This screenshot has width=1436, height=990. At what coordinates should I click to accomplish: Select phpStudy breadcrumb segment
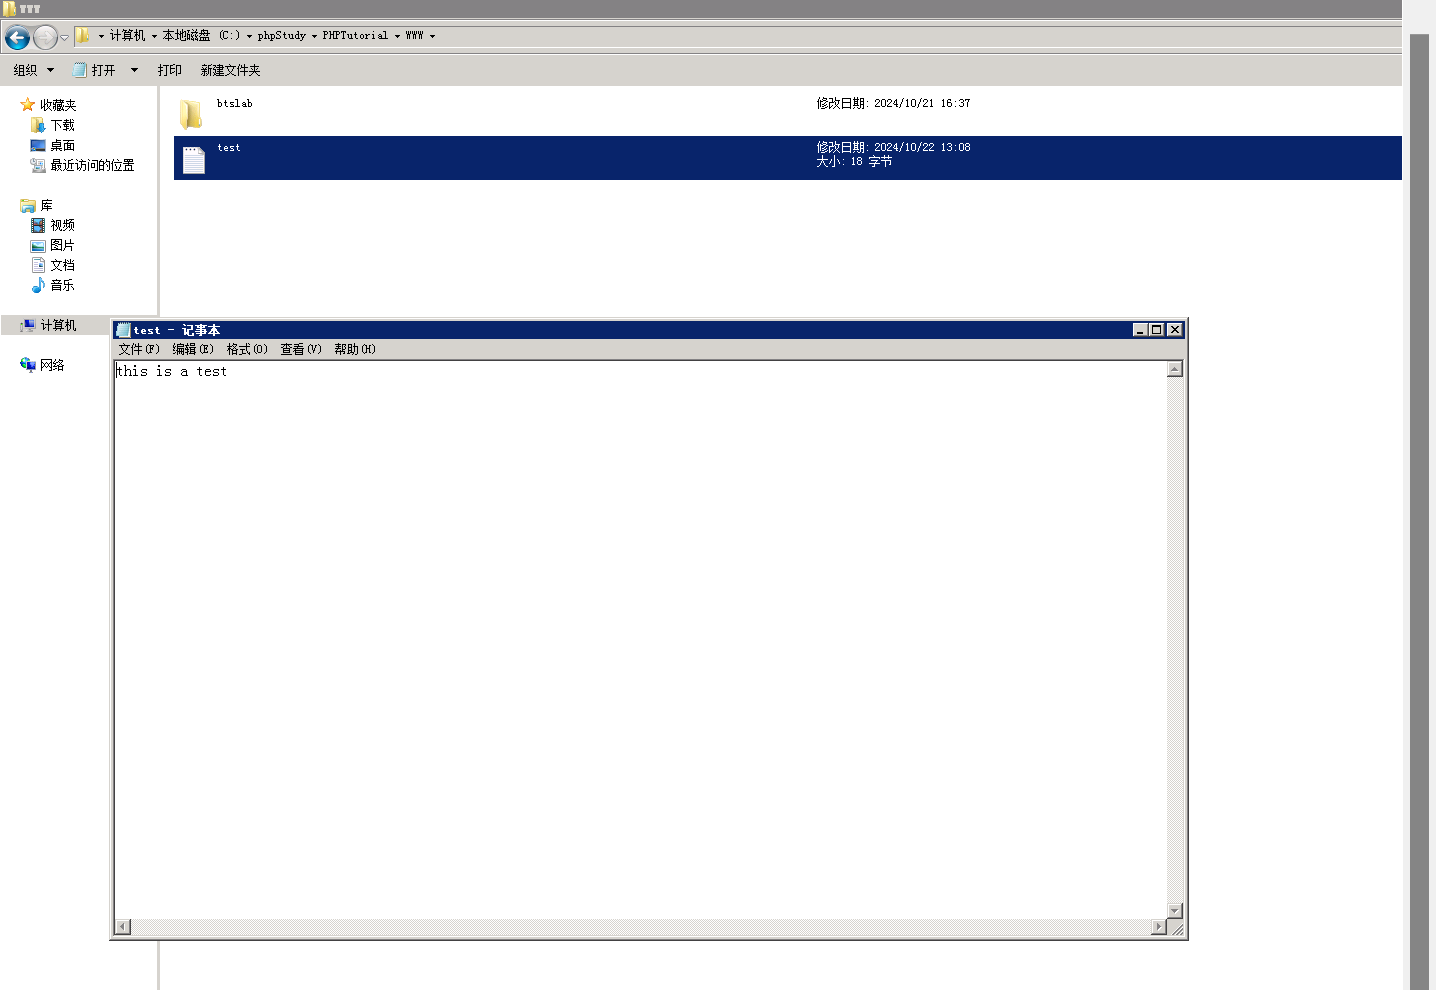pos(281,35)
